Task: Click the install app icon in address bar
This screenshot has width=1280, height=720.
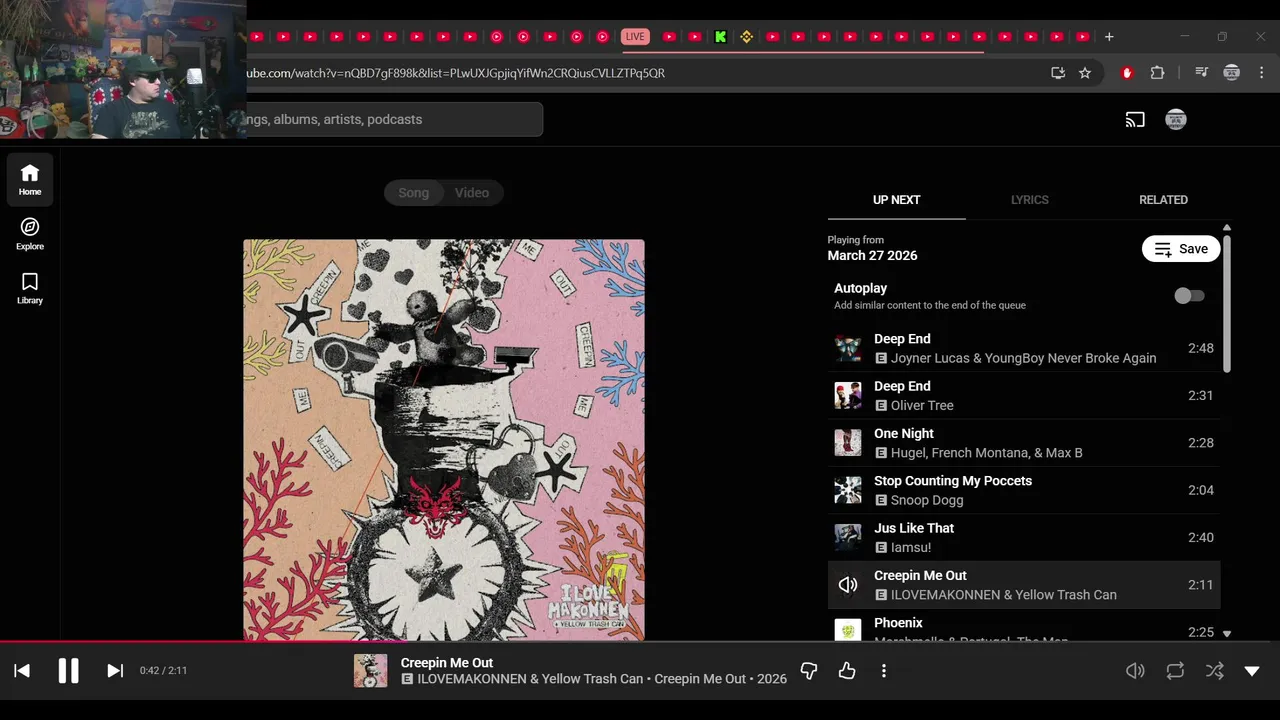Action: (1058, 73)
